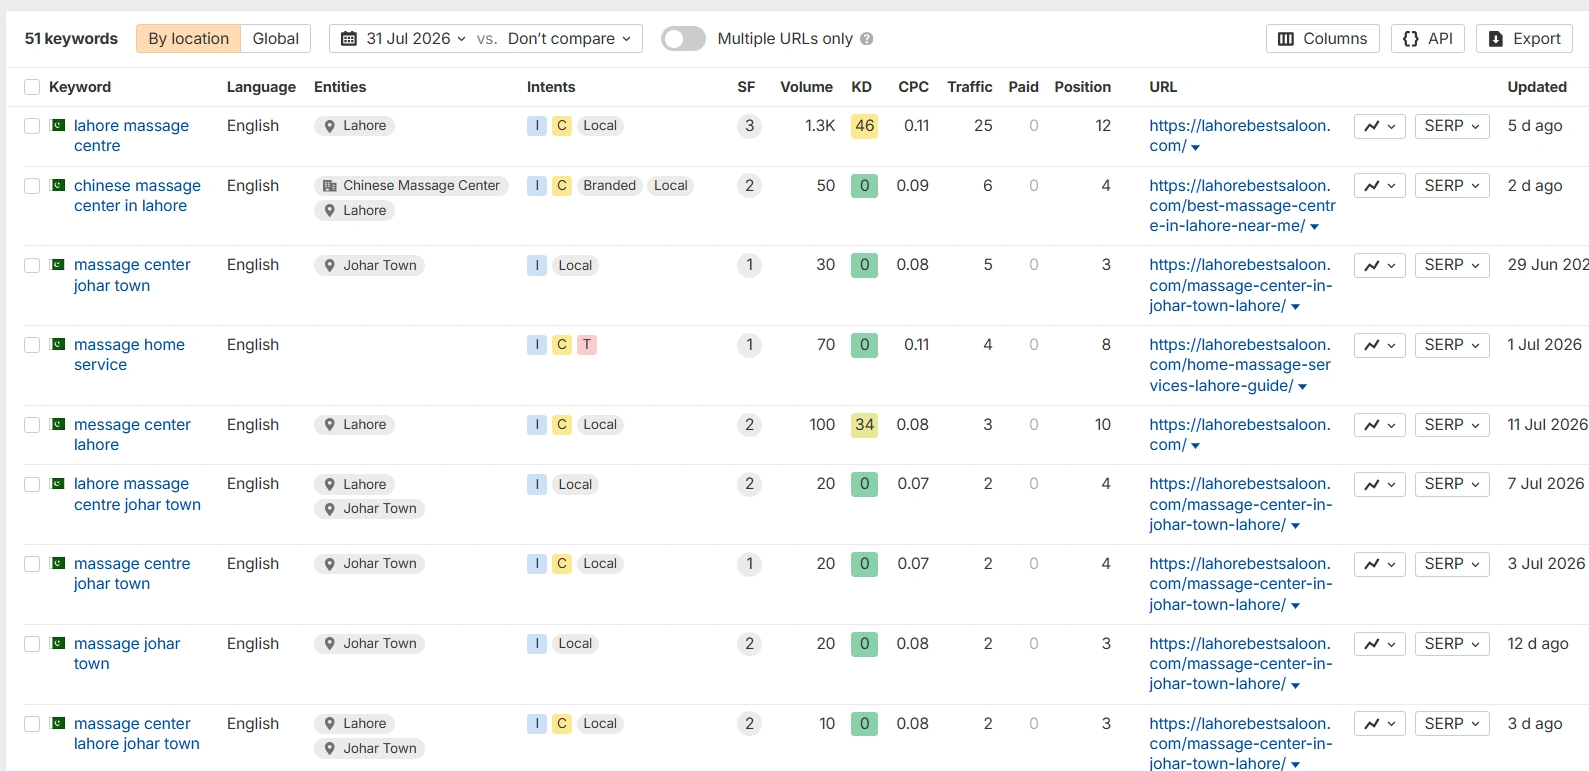Click the Export button label
This screenshot has height=771, width=1589.
[x=1536, y=39]
